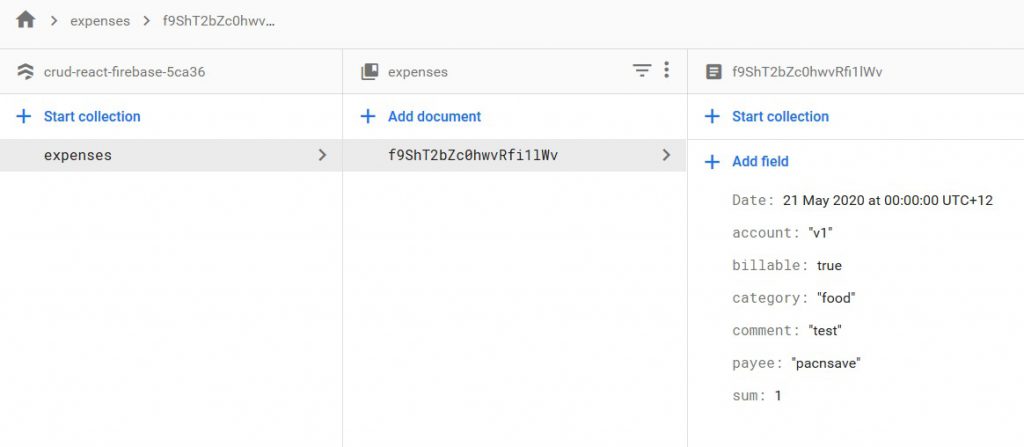Screen dimensions: 1024x447
Task: Click the expenses collection icon
Action: point(370,72)
